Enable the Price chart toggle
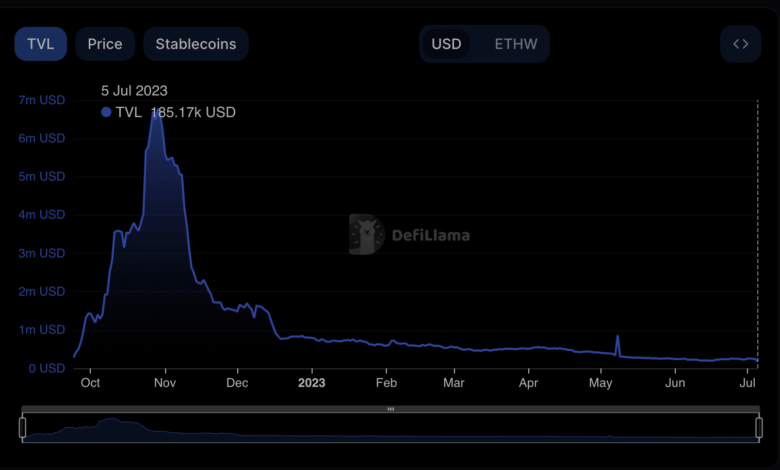The image size is (780, 470). tap(105, 44)
